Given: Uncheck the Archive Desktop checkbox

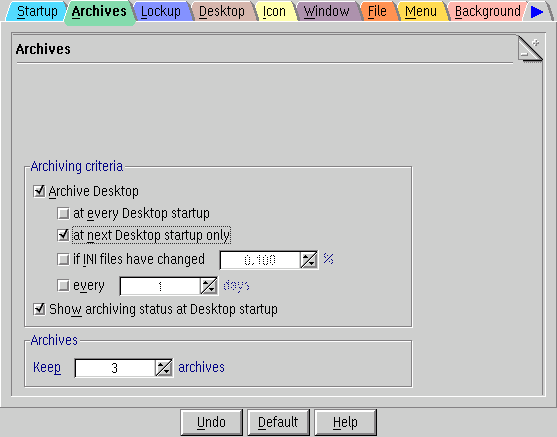Looking at the screenshot, I should click(39, 191).
